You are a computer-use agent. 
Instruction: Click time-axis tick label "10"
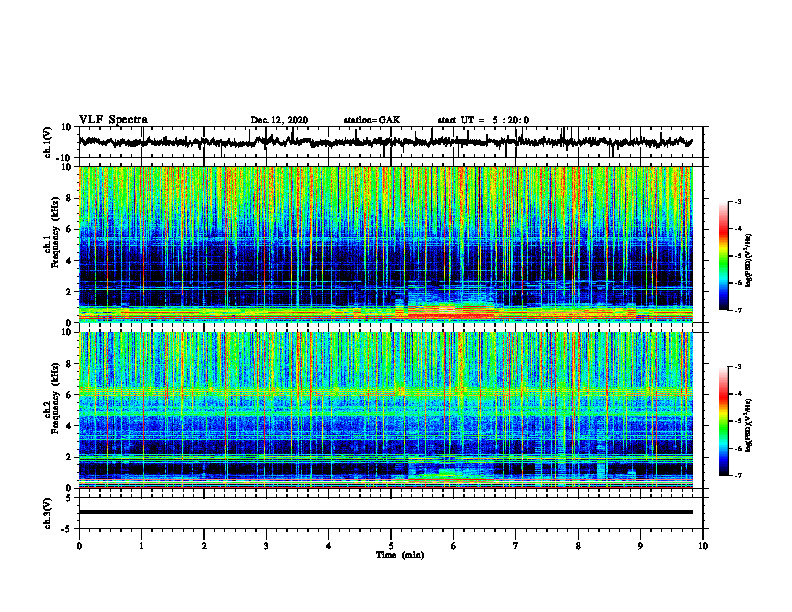pos(703,546)
